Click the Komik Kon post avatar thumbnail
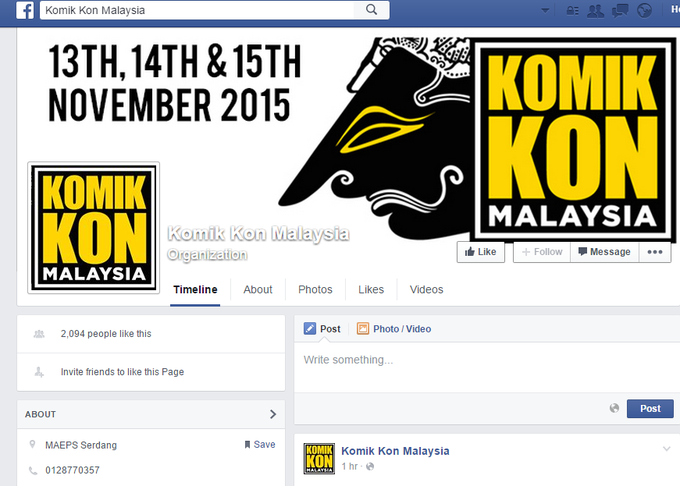 click(319, 458)
